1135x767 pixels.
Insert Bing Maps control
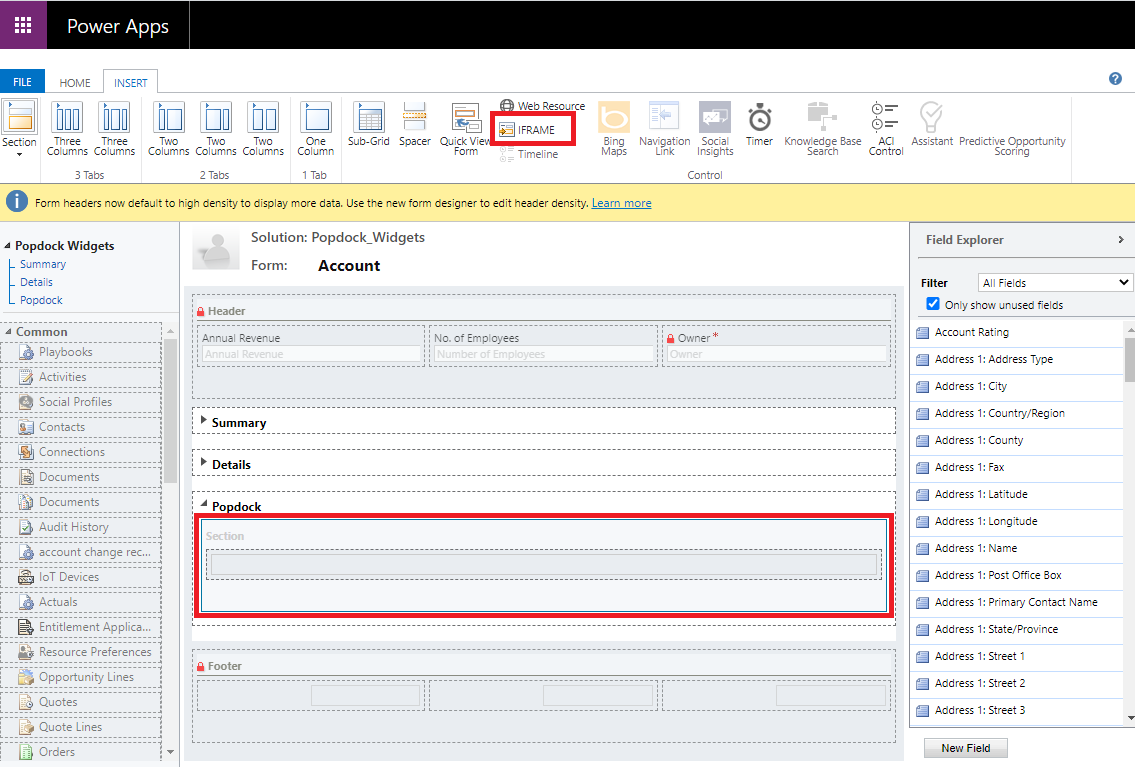(x=614, y=129)
